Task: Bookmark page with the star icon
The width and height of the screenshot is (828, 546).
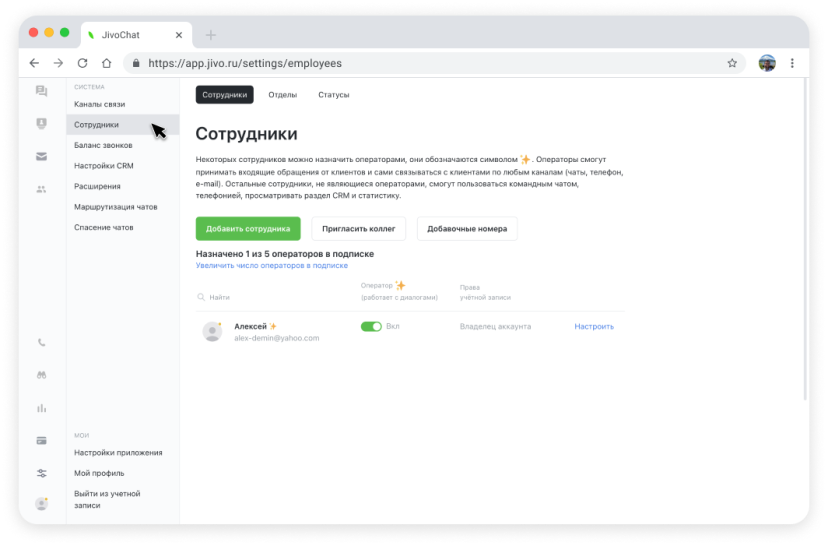Action: (732, 63)
